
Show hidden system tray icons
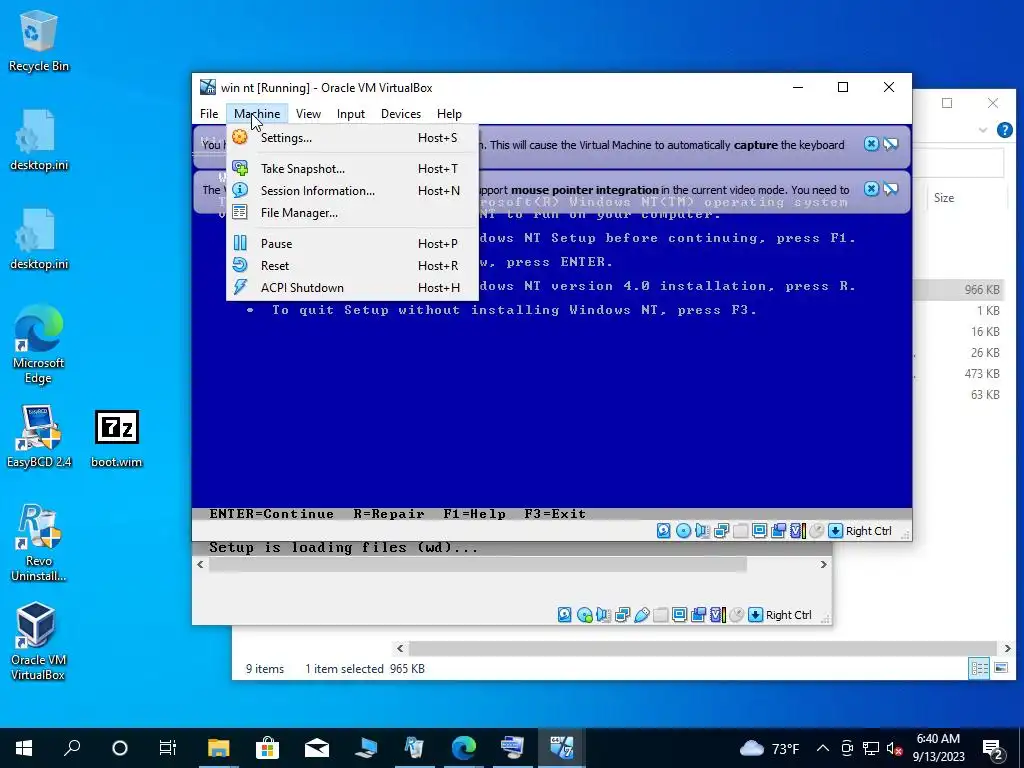click(x=823, y=748)
